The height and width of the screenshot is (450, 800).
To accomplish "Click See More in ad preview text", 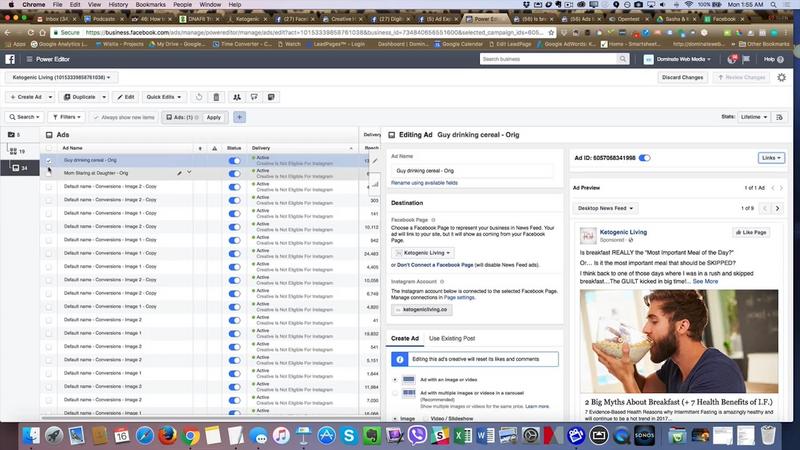I will (705, 282).
